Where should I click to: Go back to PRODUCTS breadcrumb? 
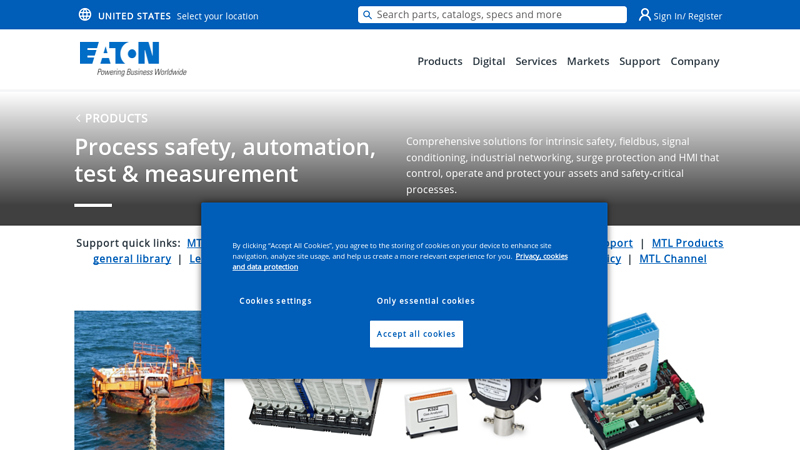[116, 118]
